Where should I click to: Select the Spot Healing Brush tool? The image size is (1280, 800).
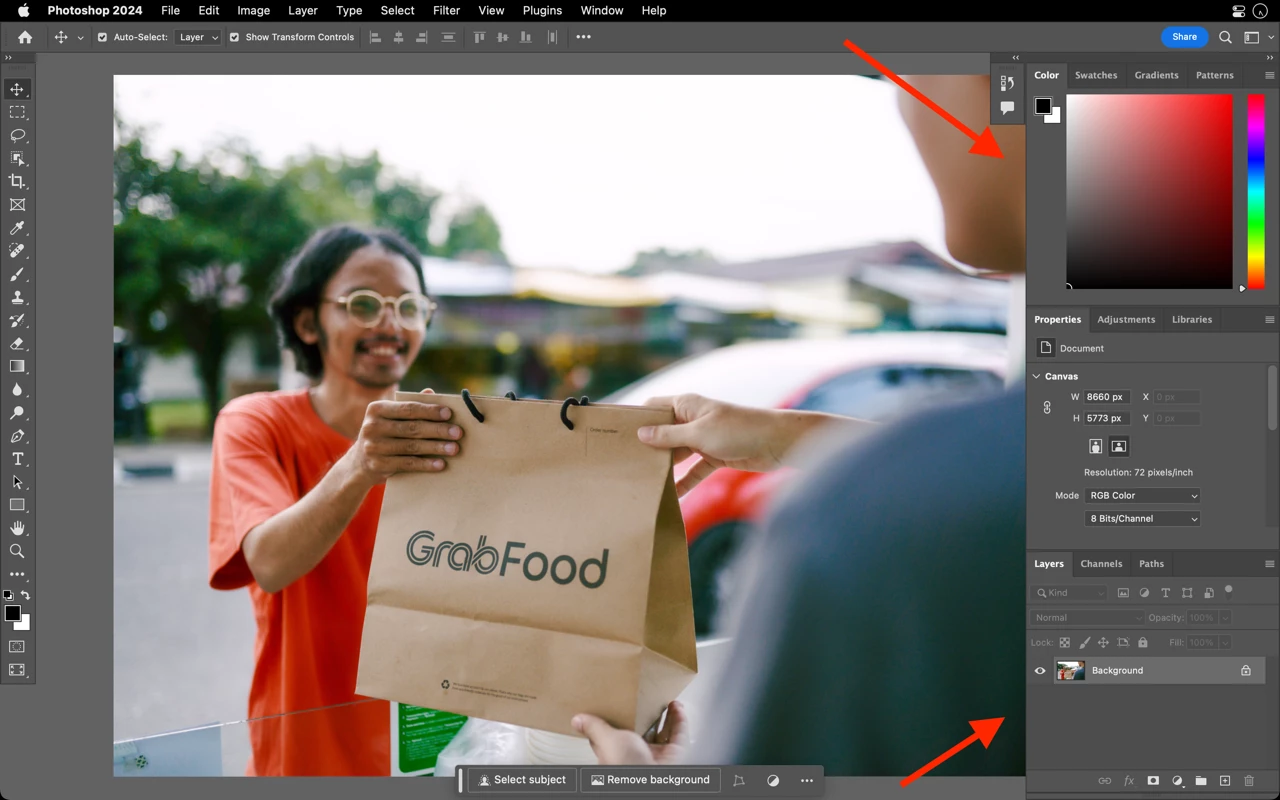(17, 251)
